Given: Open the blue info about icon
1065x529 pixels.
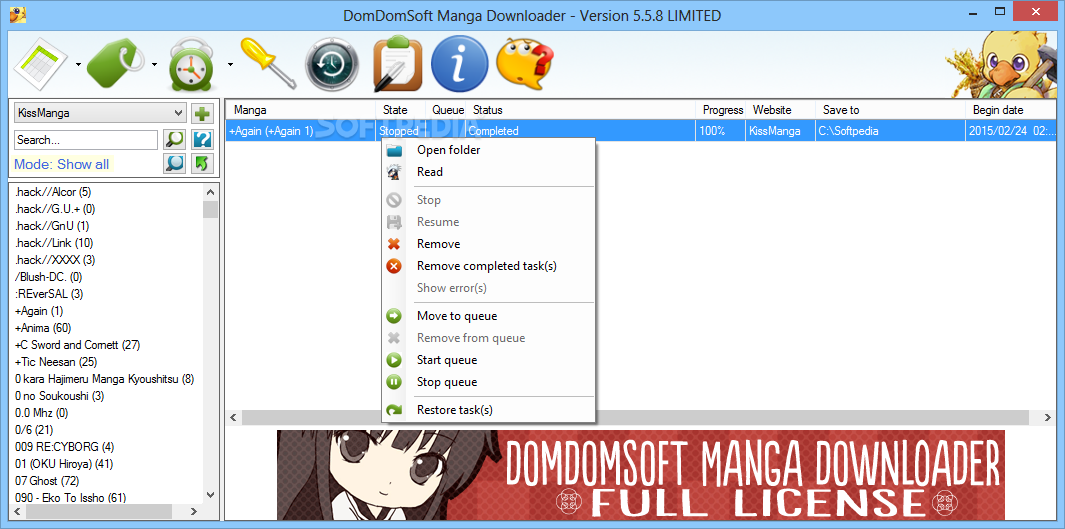Looking at the screenshot, I should (x=460, y=64).
